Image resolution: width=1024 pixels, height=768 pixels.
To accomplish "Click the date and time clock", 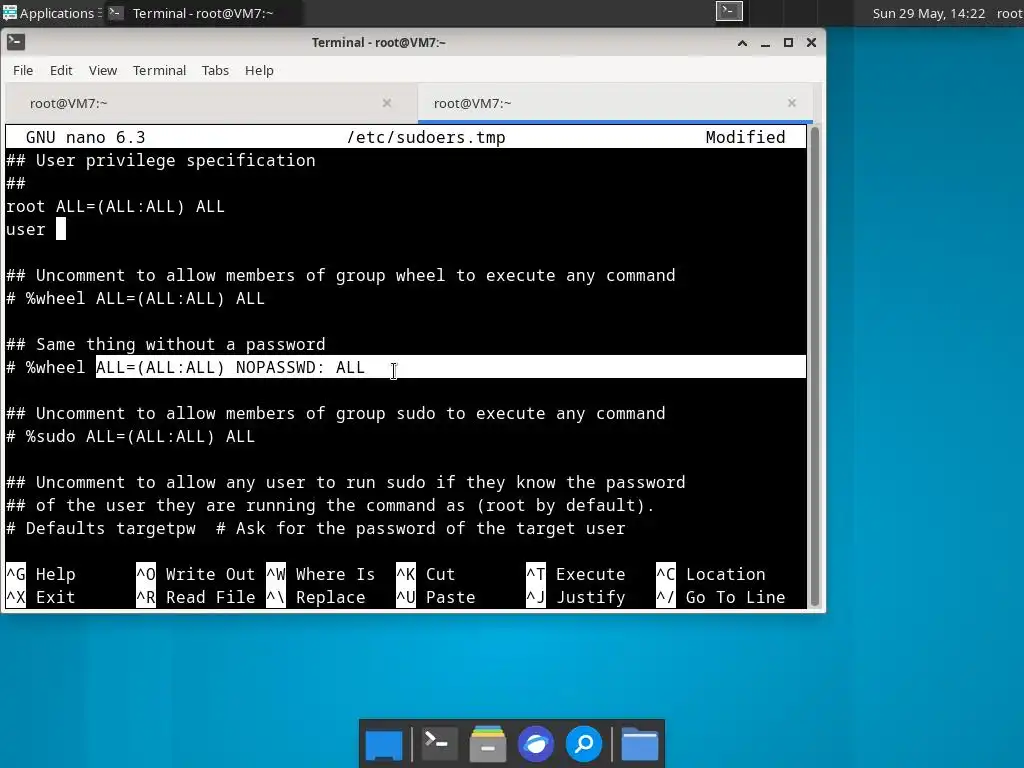I will 928,13.
